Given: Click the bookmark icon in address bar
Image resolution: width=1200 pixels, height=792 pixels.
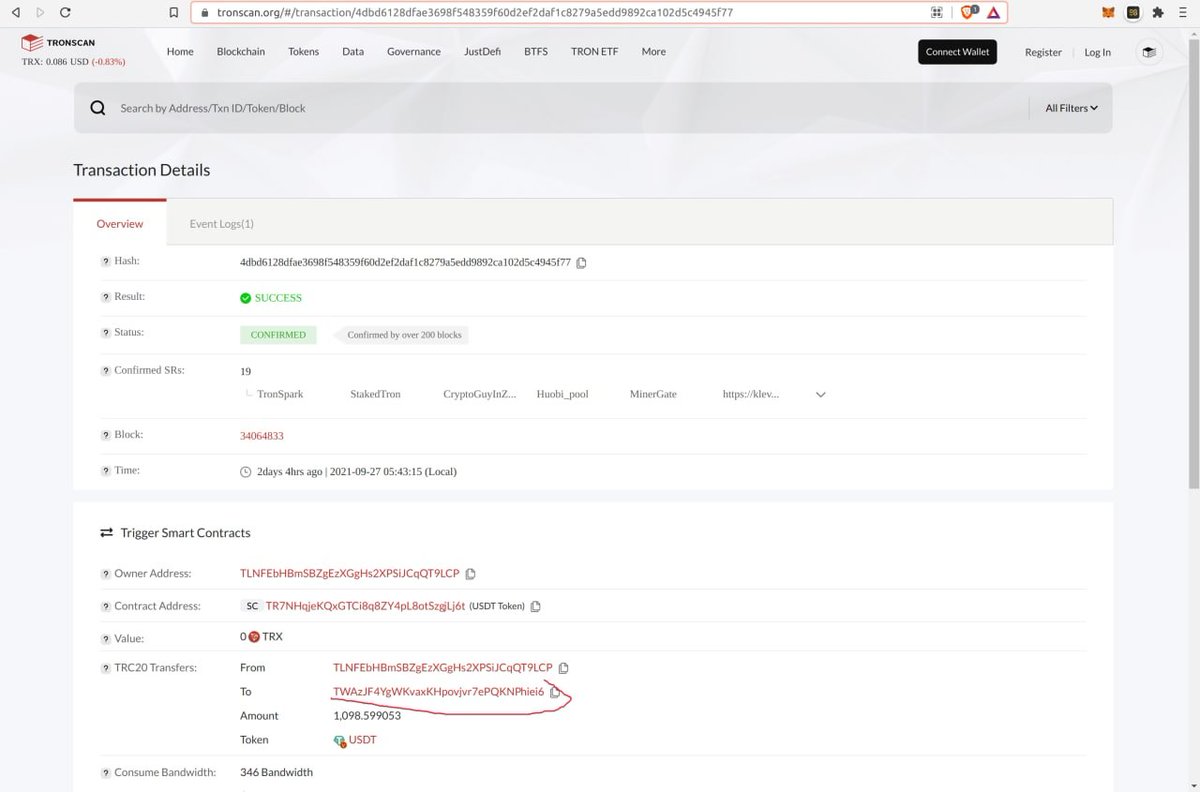Looking at the screenshot, I should 174,13.
